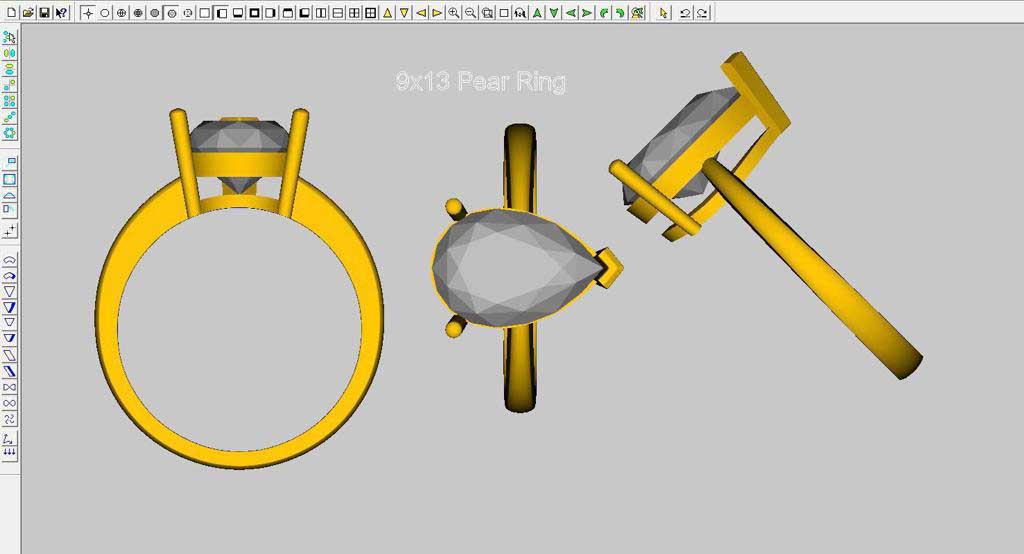
Task: Click the binoculars find icon
Action: click(520, 13)
